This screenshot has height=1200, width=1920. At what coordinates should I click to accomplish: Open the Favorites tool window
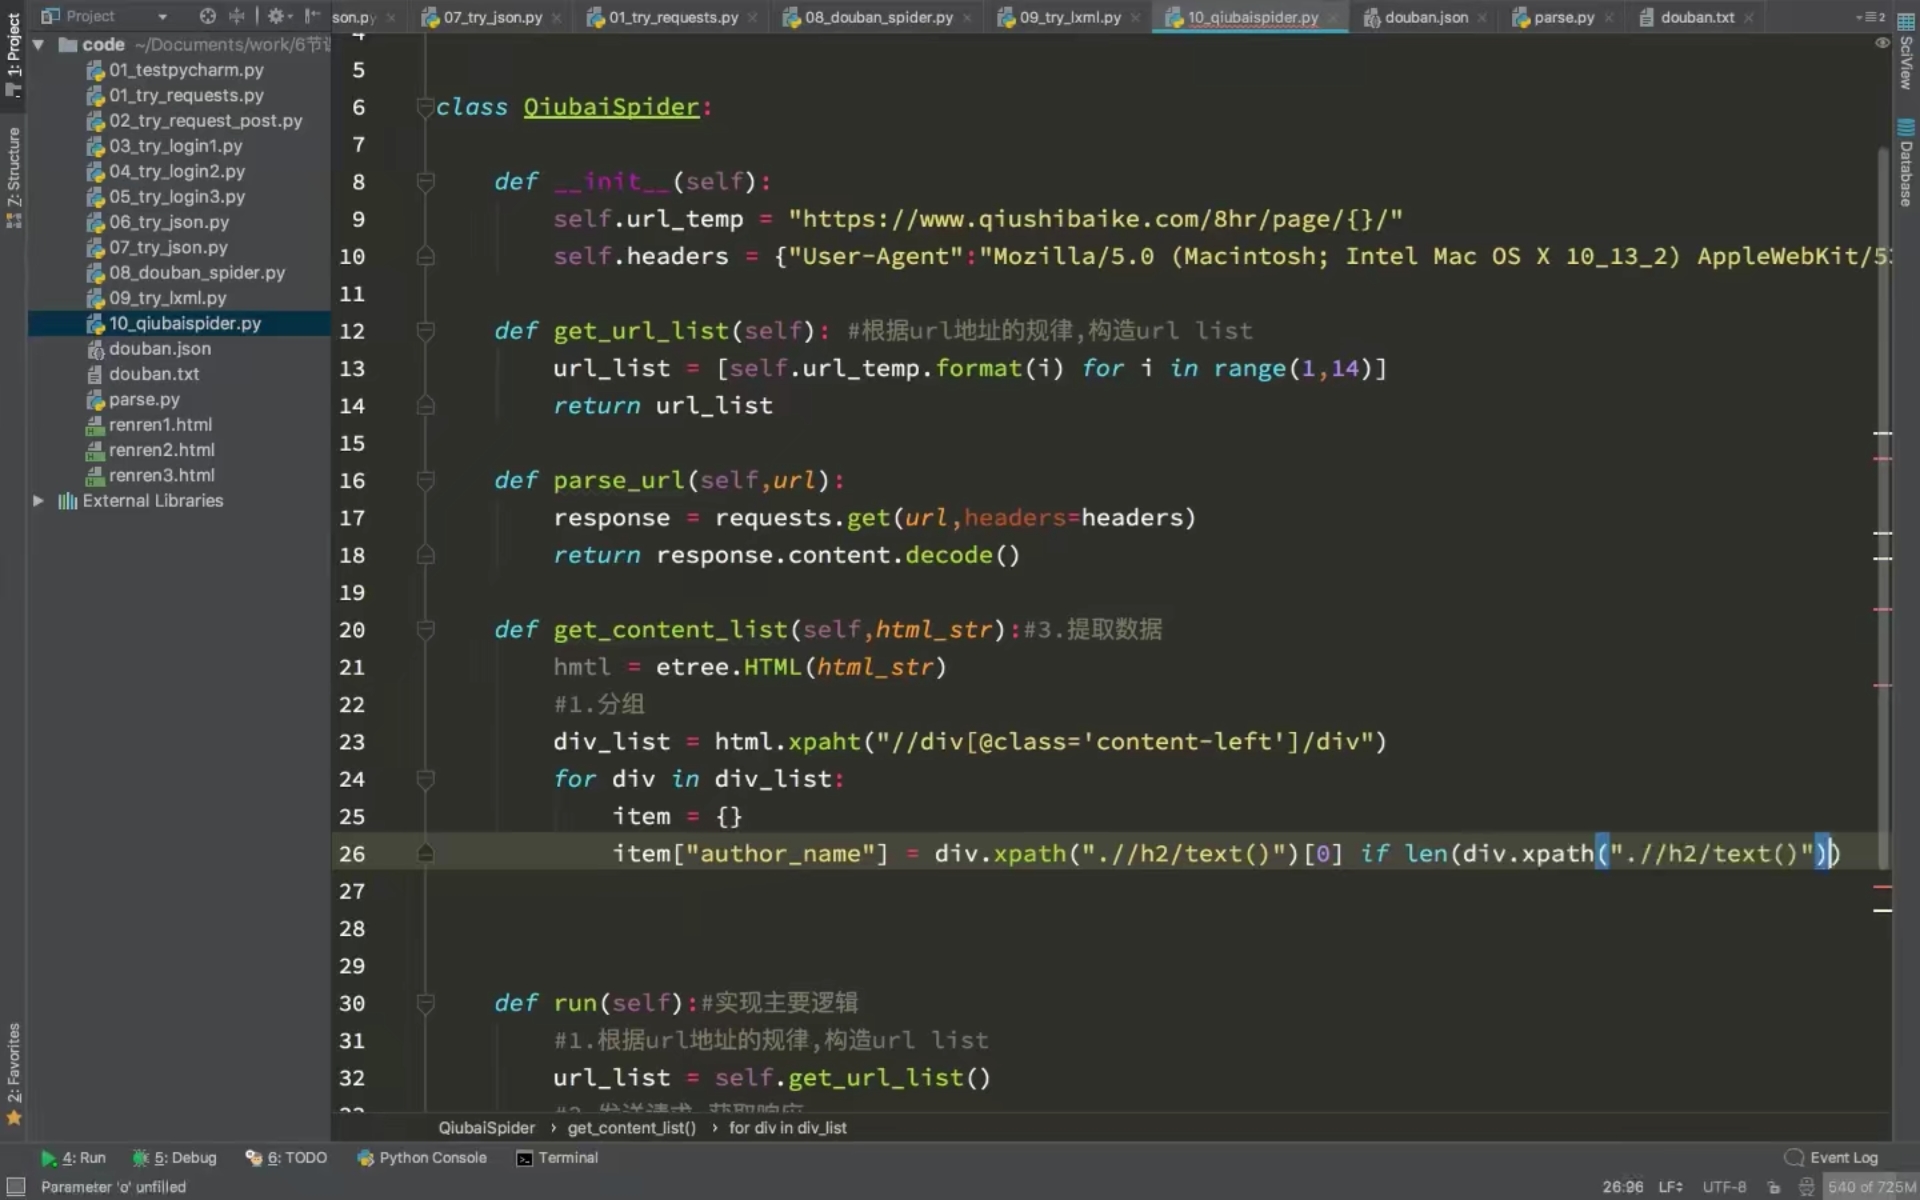pos(14,1072)
